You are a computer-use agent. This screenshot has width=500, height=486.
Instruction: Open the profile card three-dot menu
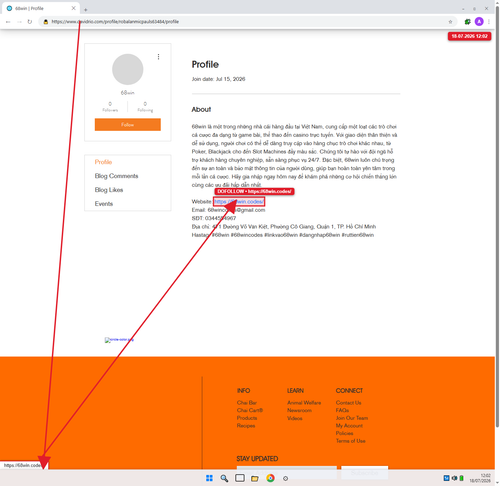point(158,57)
